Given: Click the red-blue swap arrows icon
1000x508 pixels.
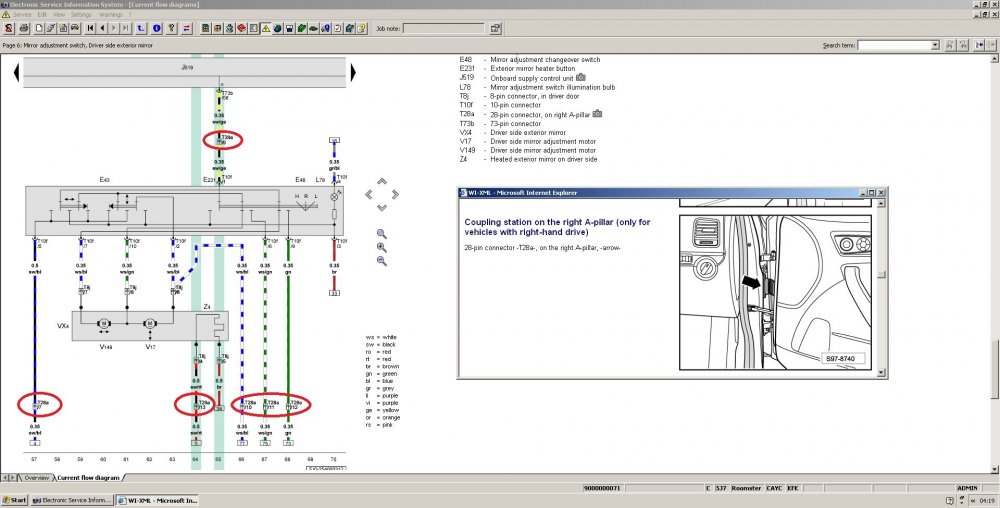Looking at the screenshot, I should [x=186, y=28].
